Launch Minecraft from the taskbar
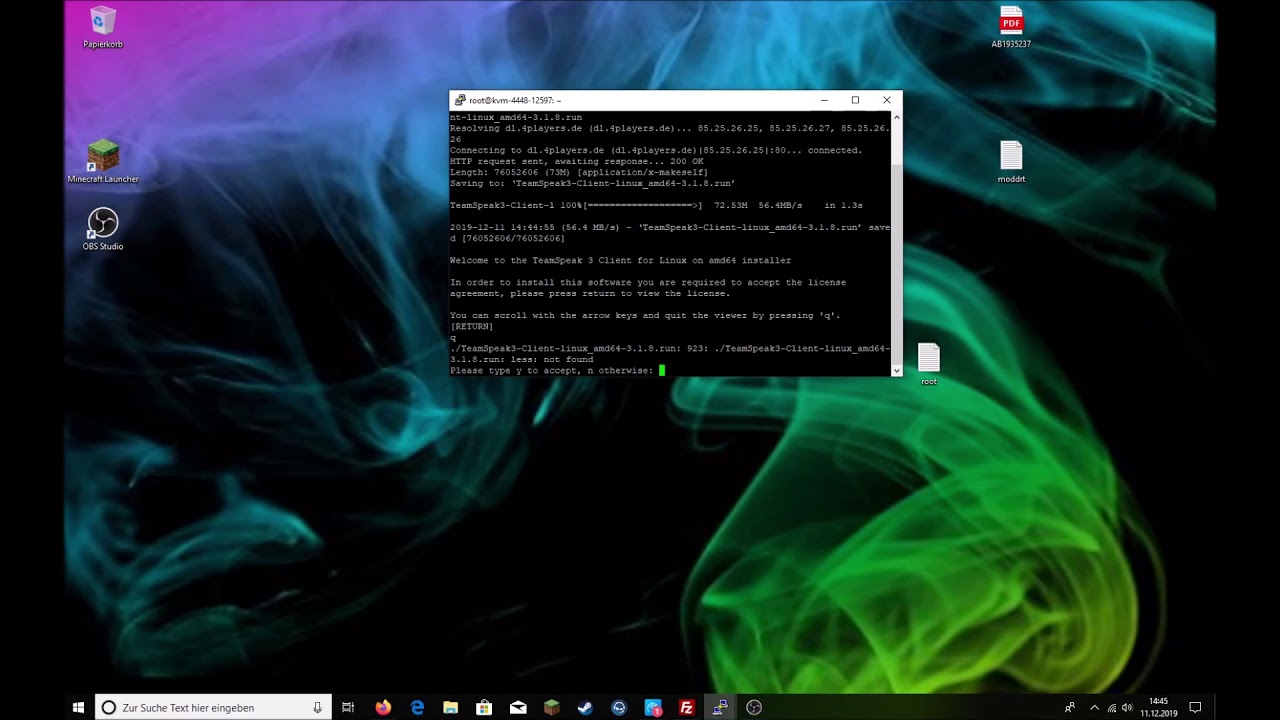The image size is (1280, 720). [552, 707]
